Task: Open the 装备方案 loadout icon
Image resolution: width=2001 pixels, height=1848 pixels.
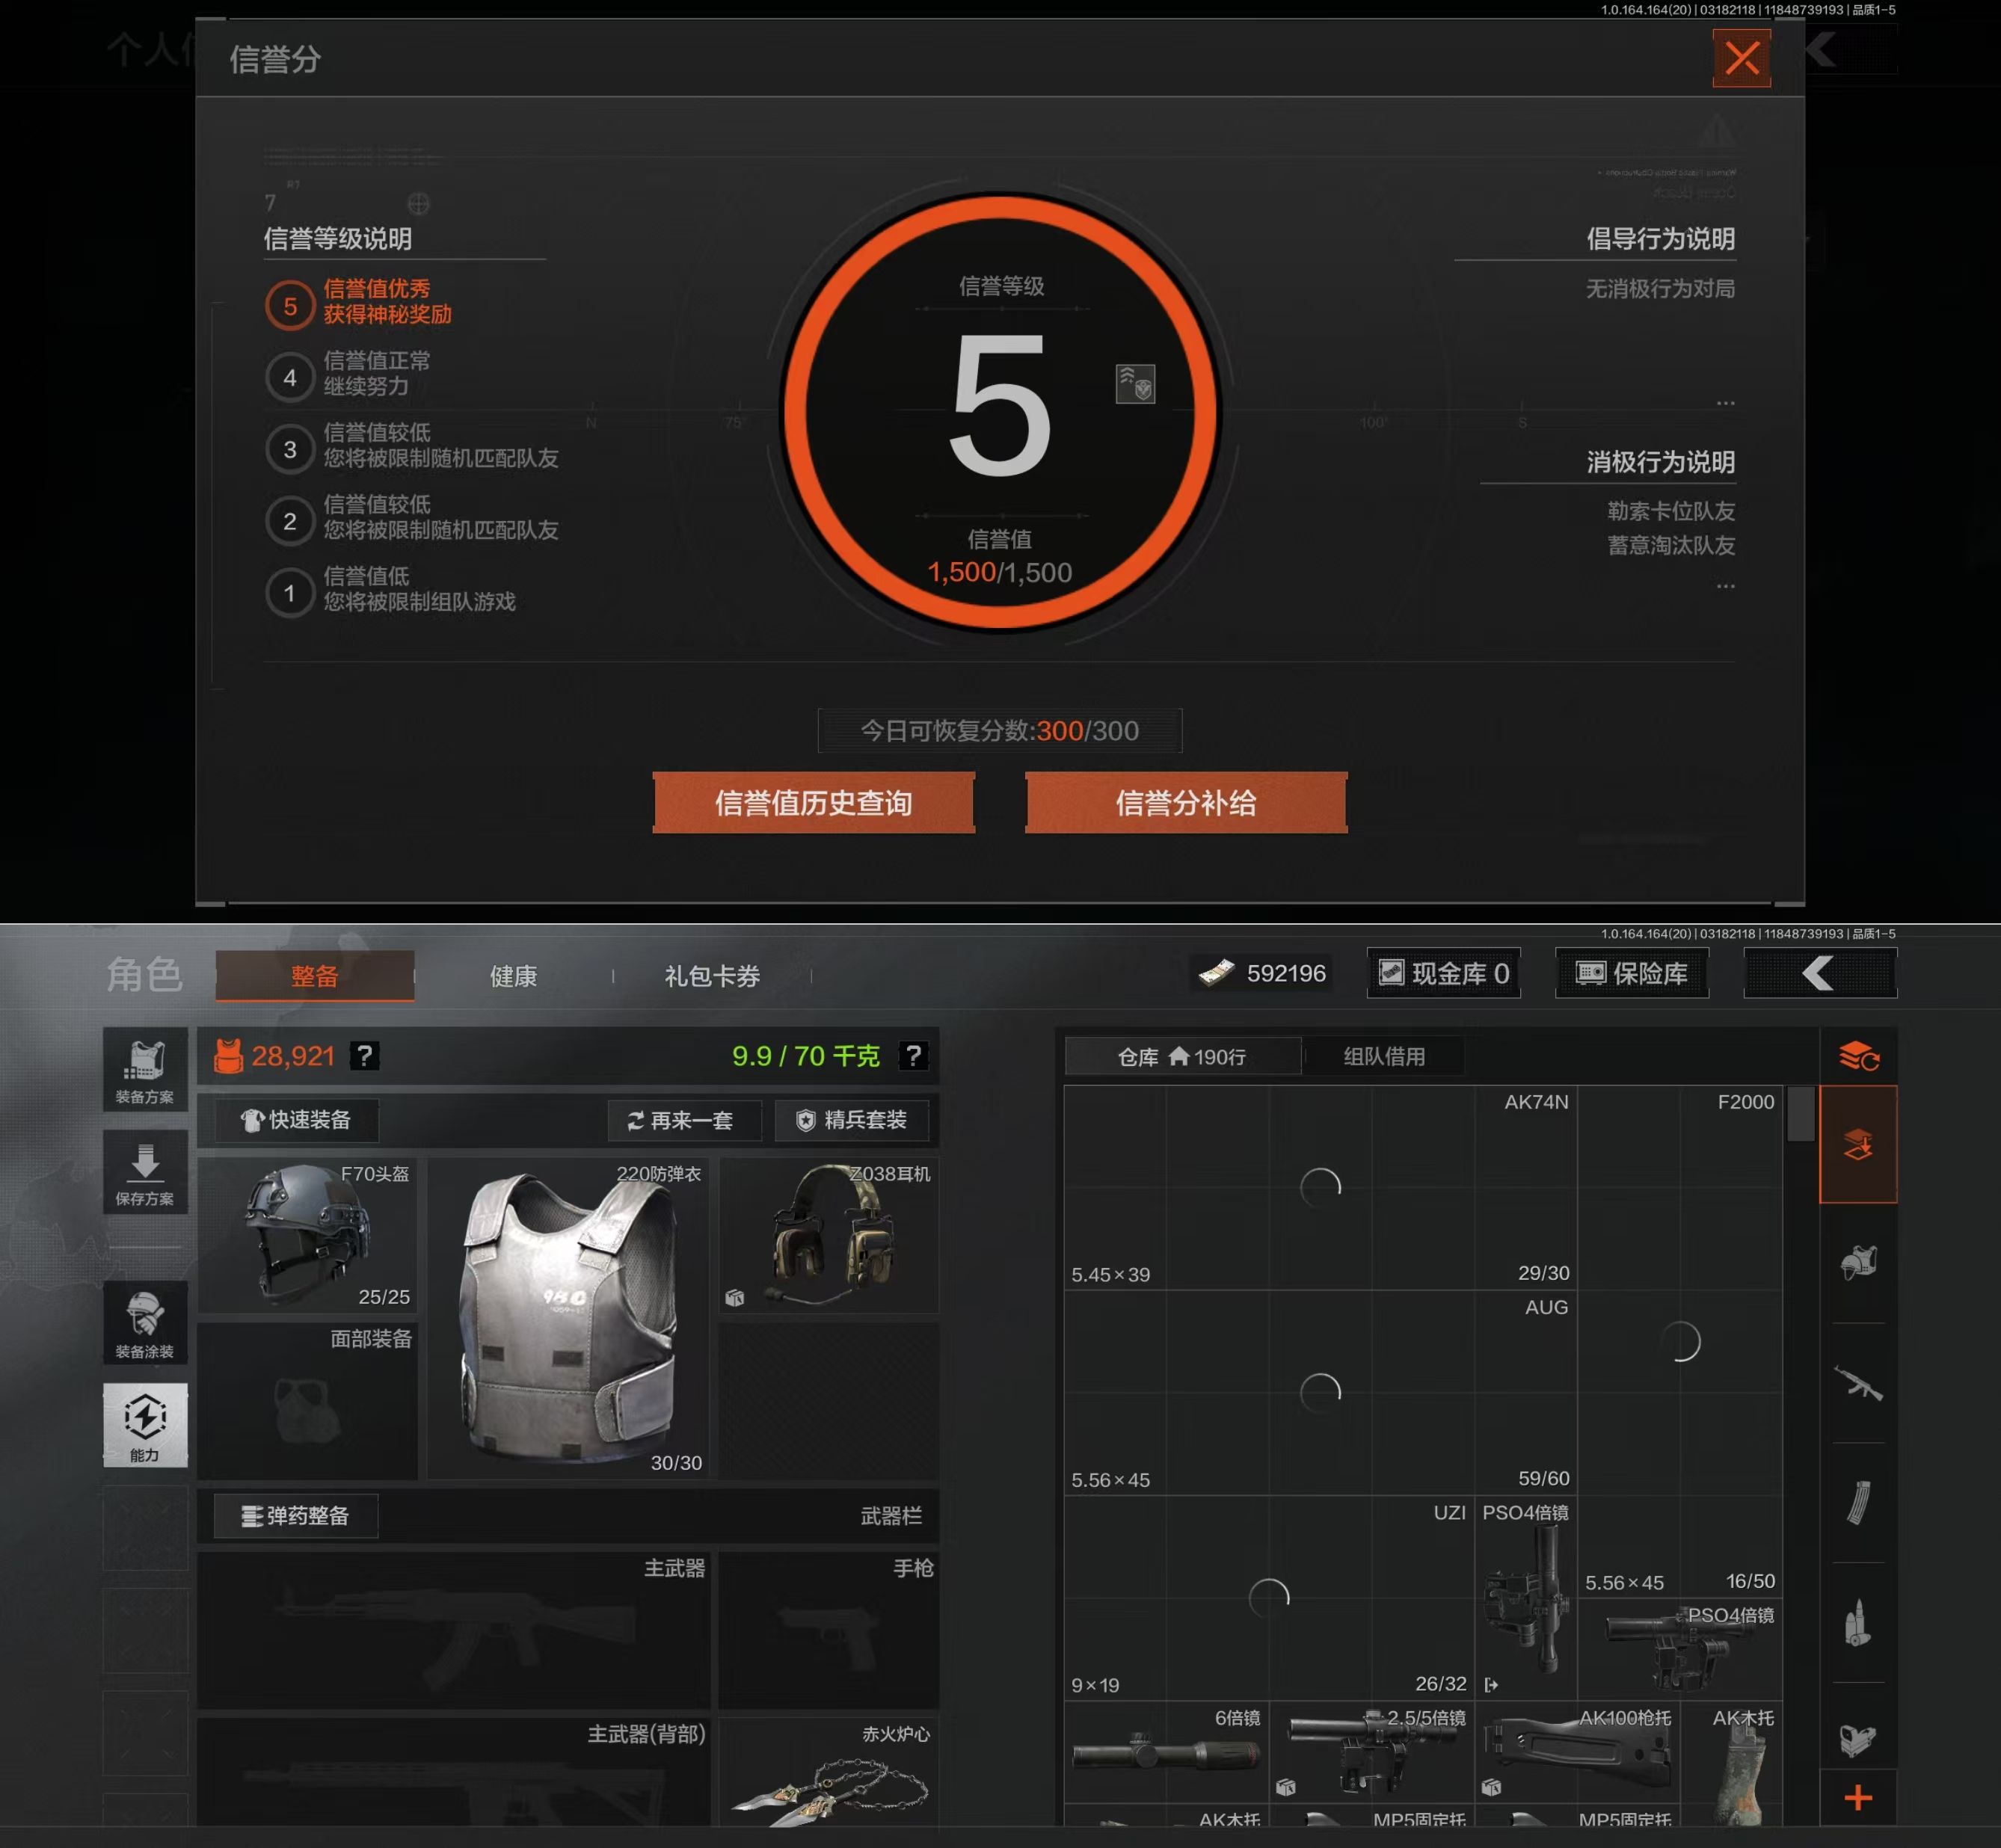Action: 145,1070
